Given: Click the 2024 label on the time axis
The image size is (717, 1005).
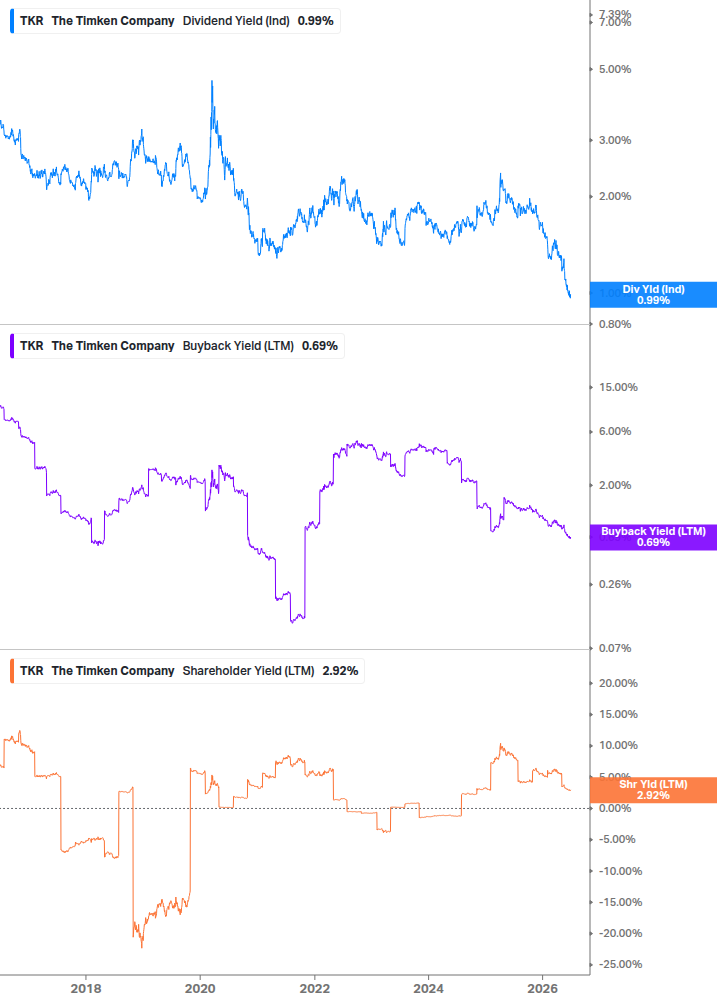Looking at the screenshot, I should click(x=429, y=988).
